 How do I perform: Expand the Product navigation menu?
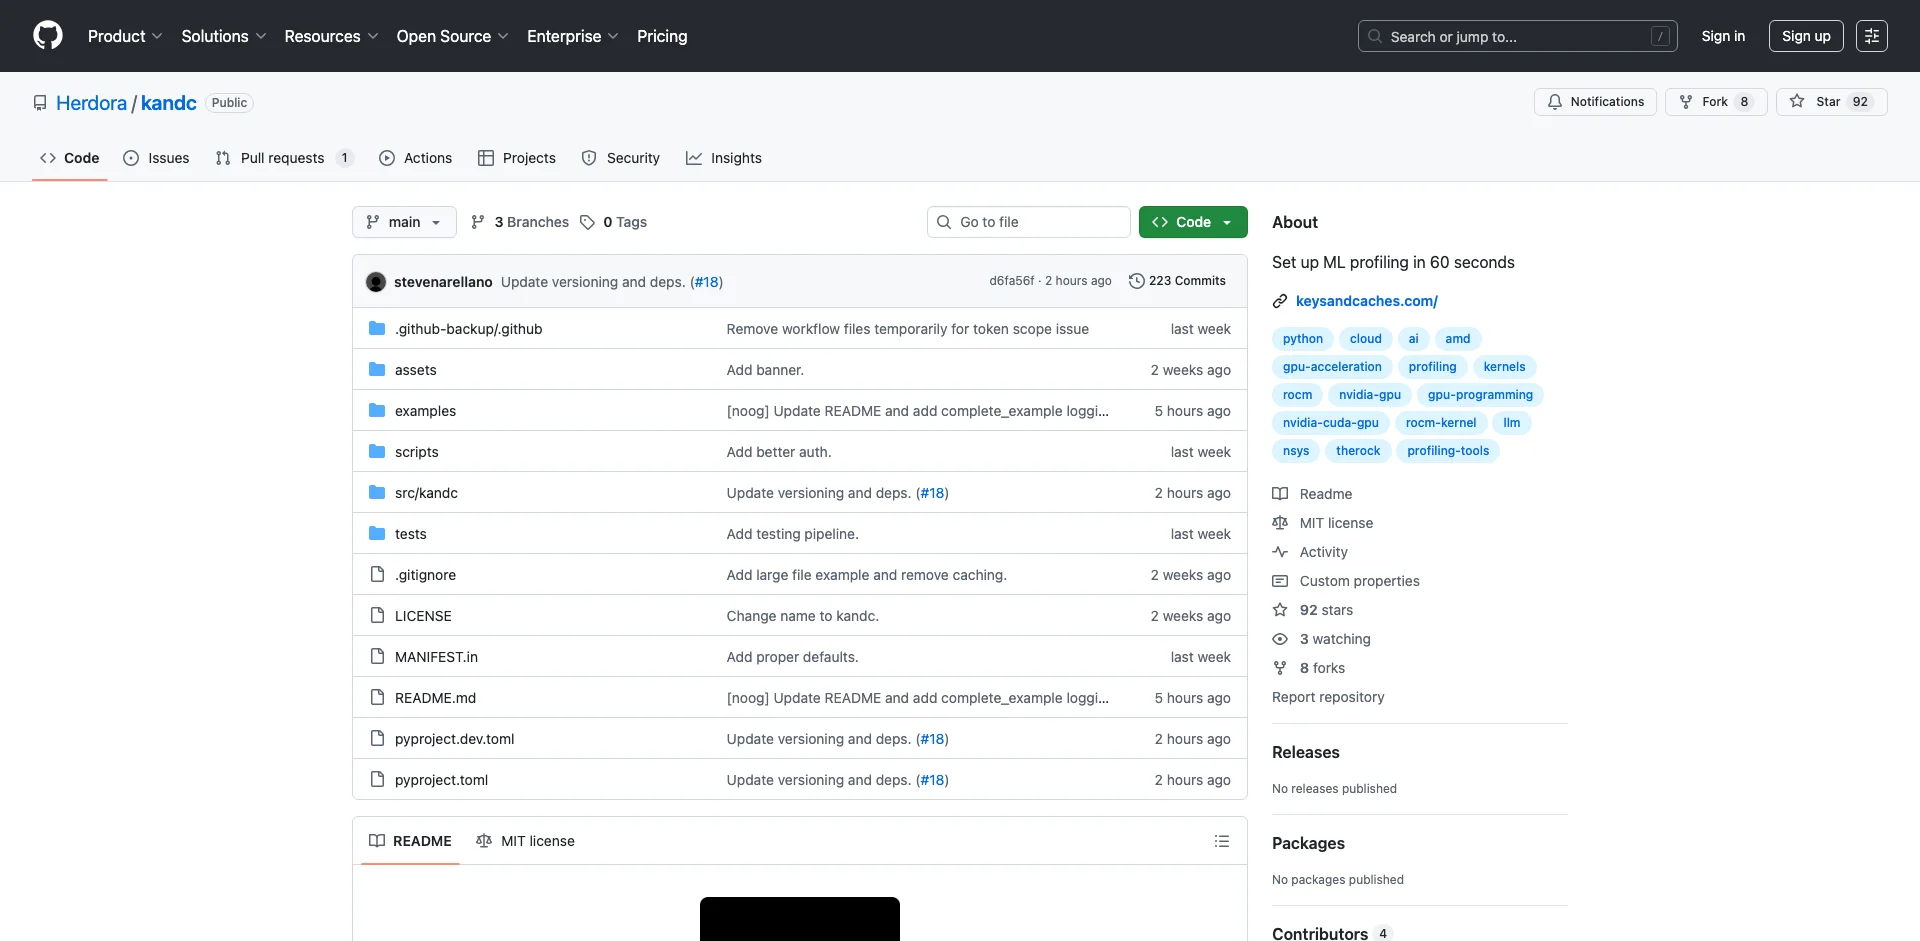coord(125,36)
